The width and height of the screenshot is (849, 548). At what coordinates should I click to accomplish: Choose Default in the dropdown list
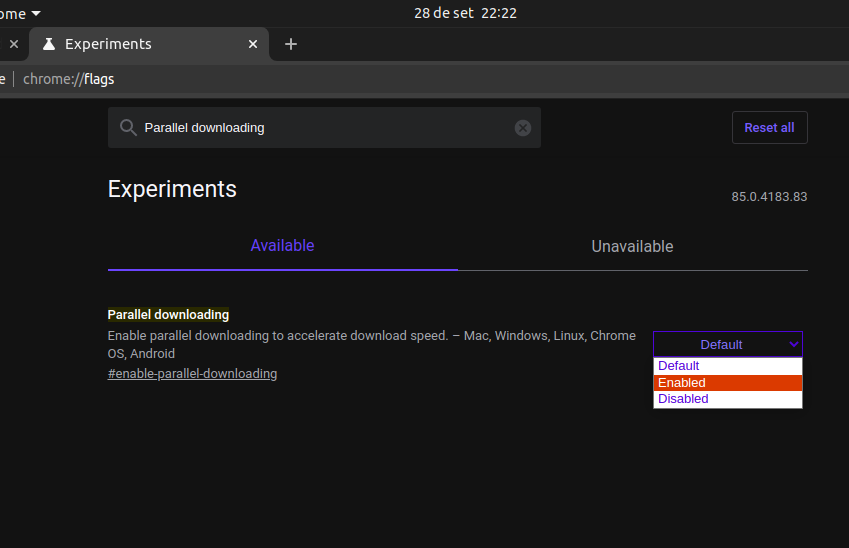tap(728, 366)
